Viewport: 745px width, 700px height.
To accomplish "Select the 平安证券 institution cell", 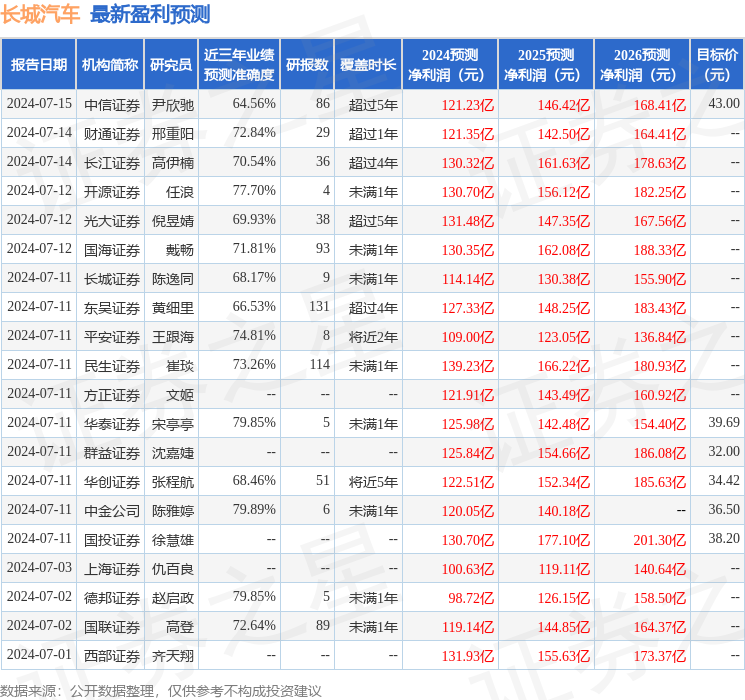I will (112, 337).
